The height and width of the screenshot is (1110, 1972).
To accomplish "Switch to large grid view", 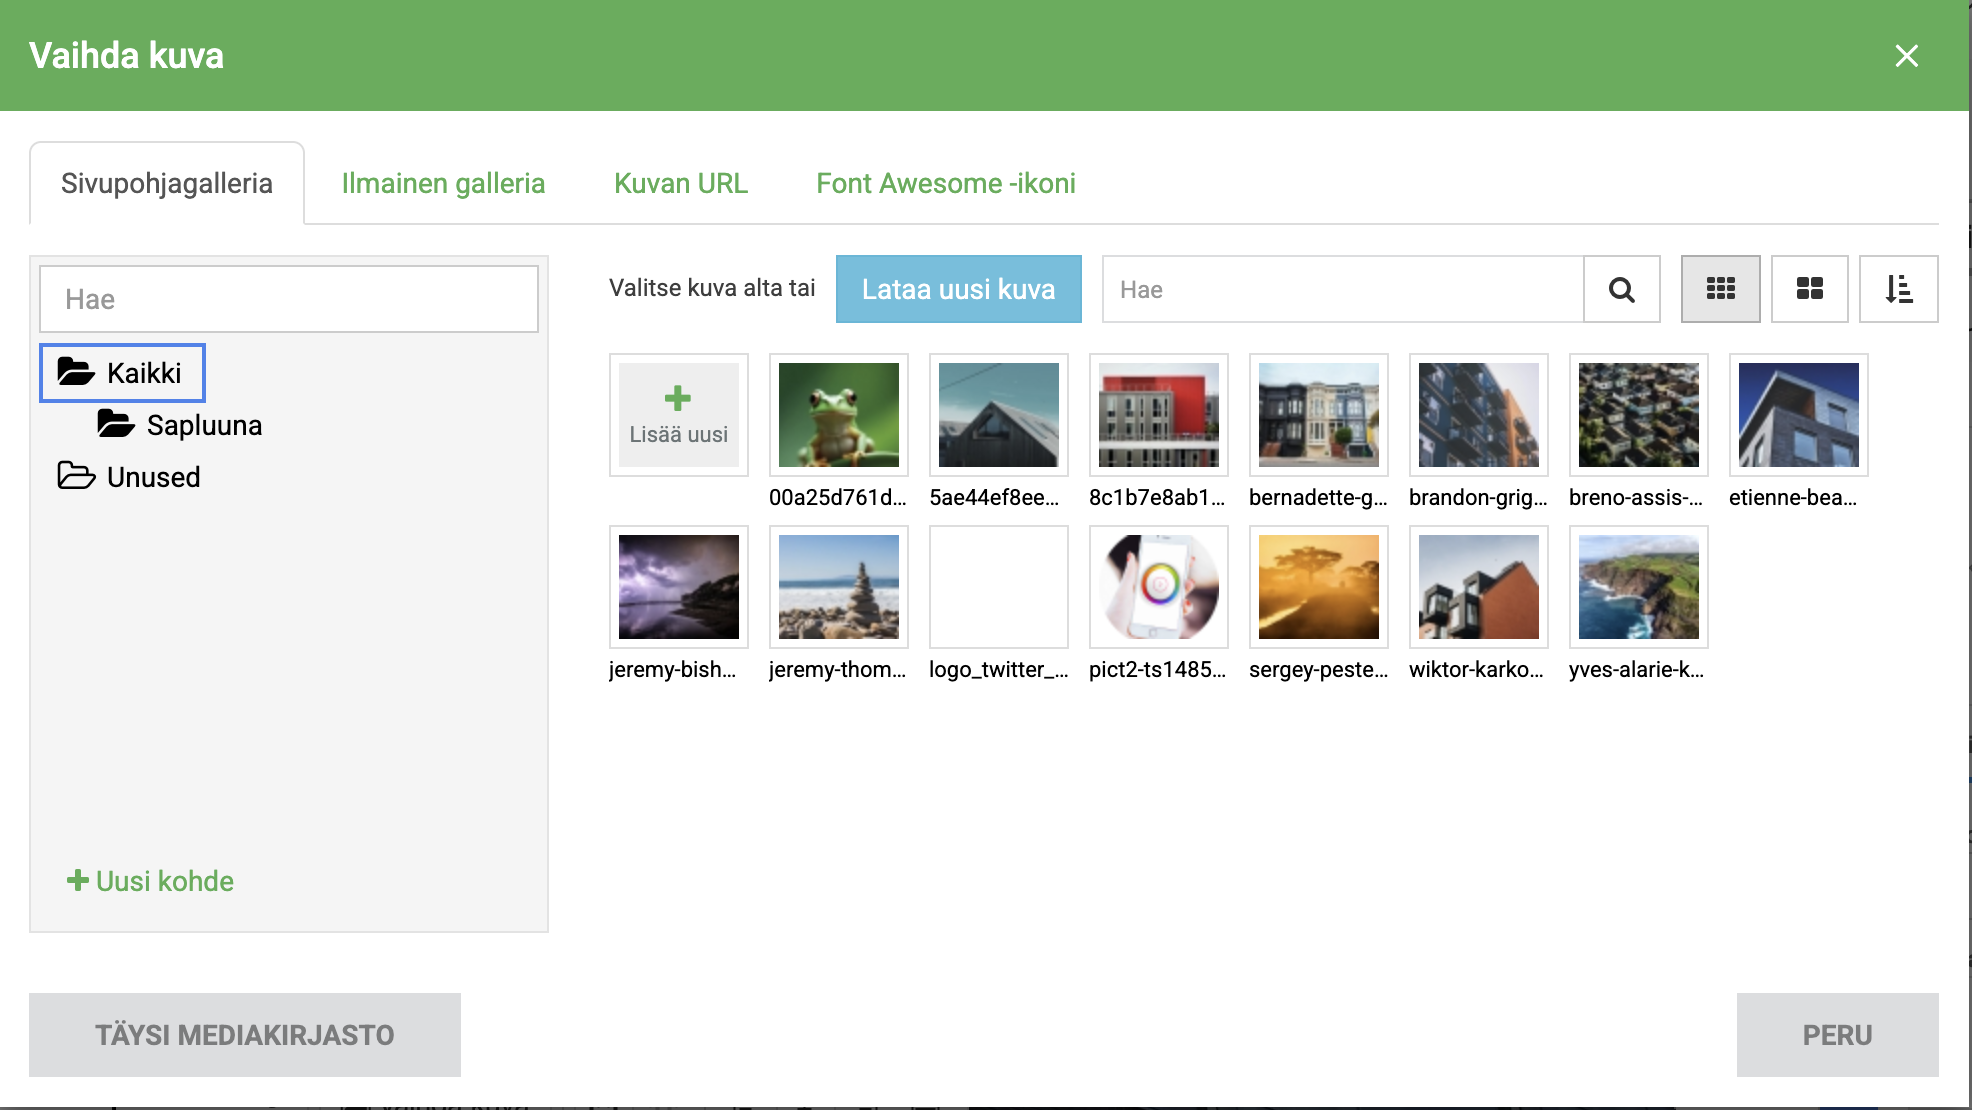I will tap(1809, 289).
